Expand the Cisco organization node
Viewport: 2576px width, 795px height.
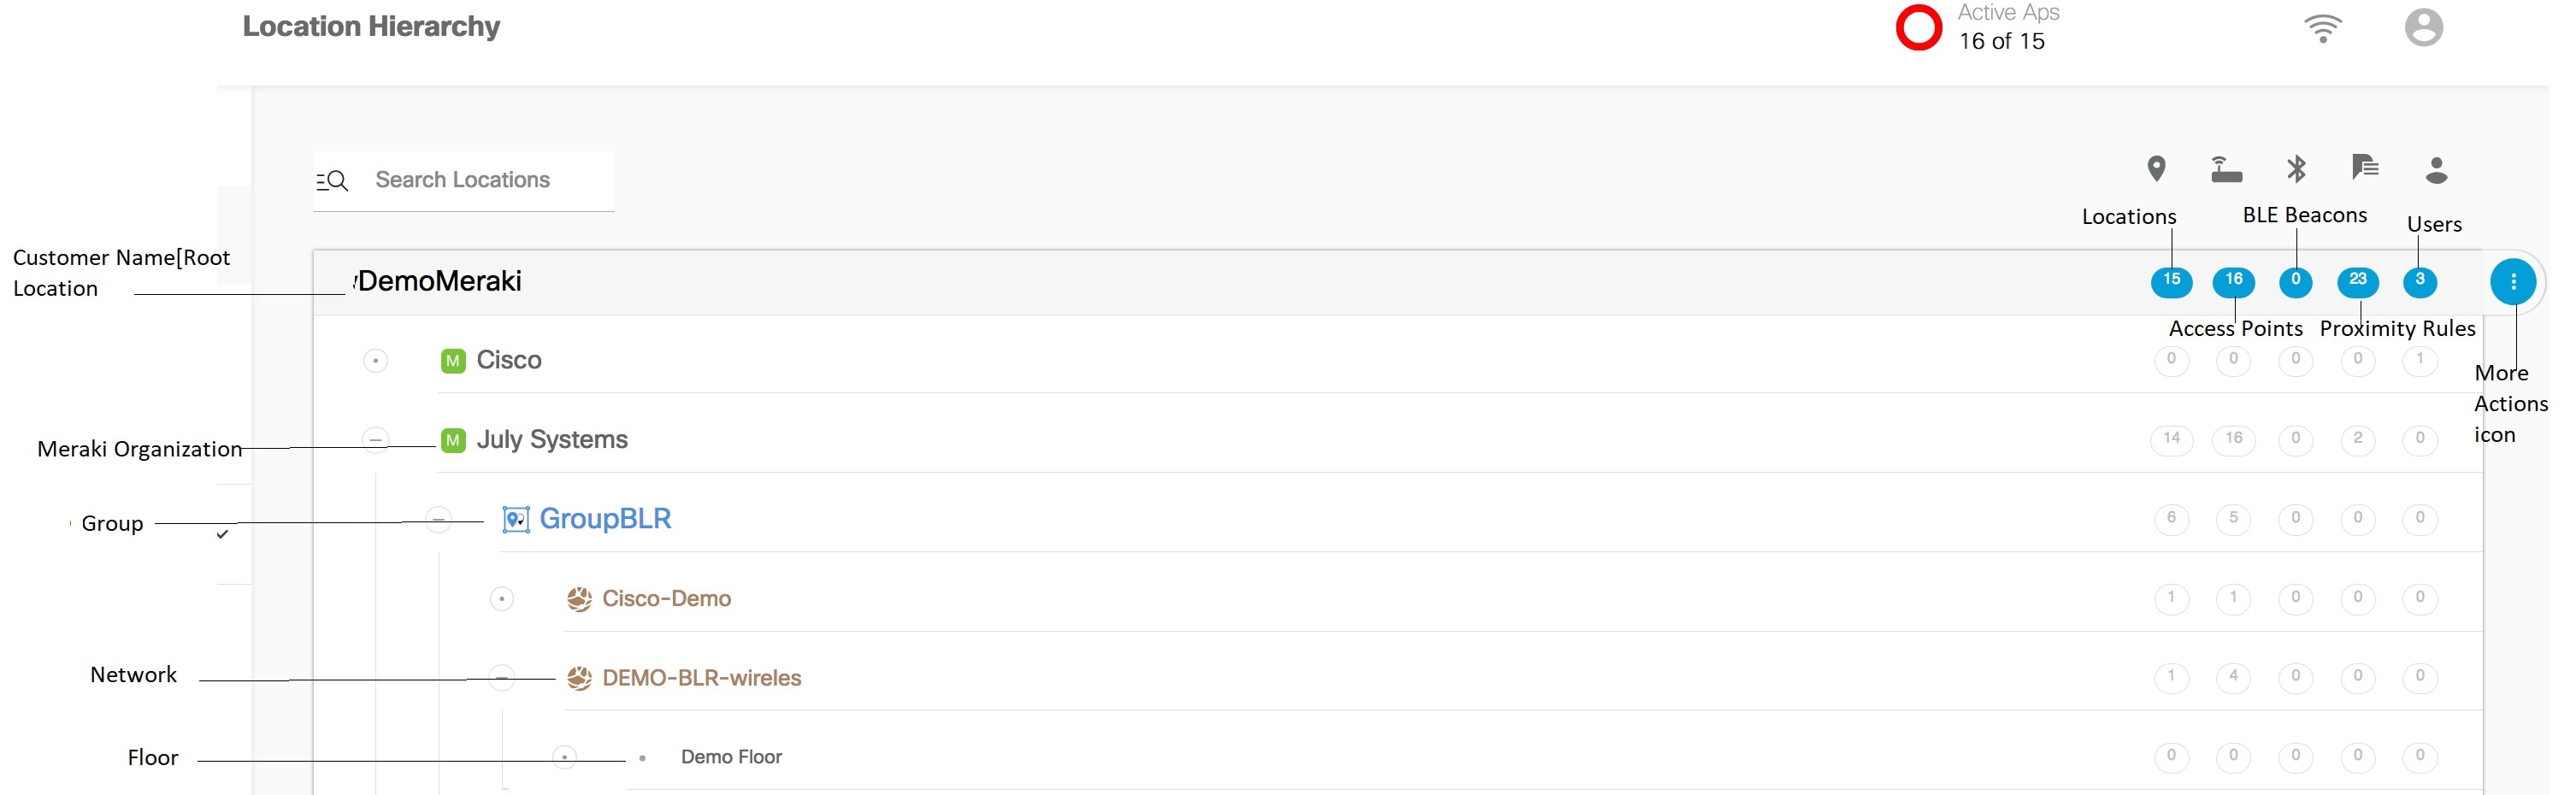tap(375, 360)
